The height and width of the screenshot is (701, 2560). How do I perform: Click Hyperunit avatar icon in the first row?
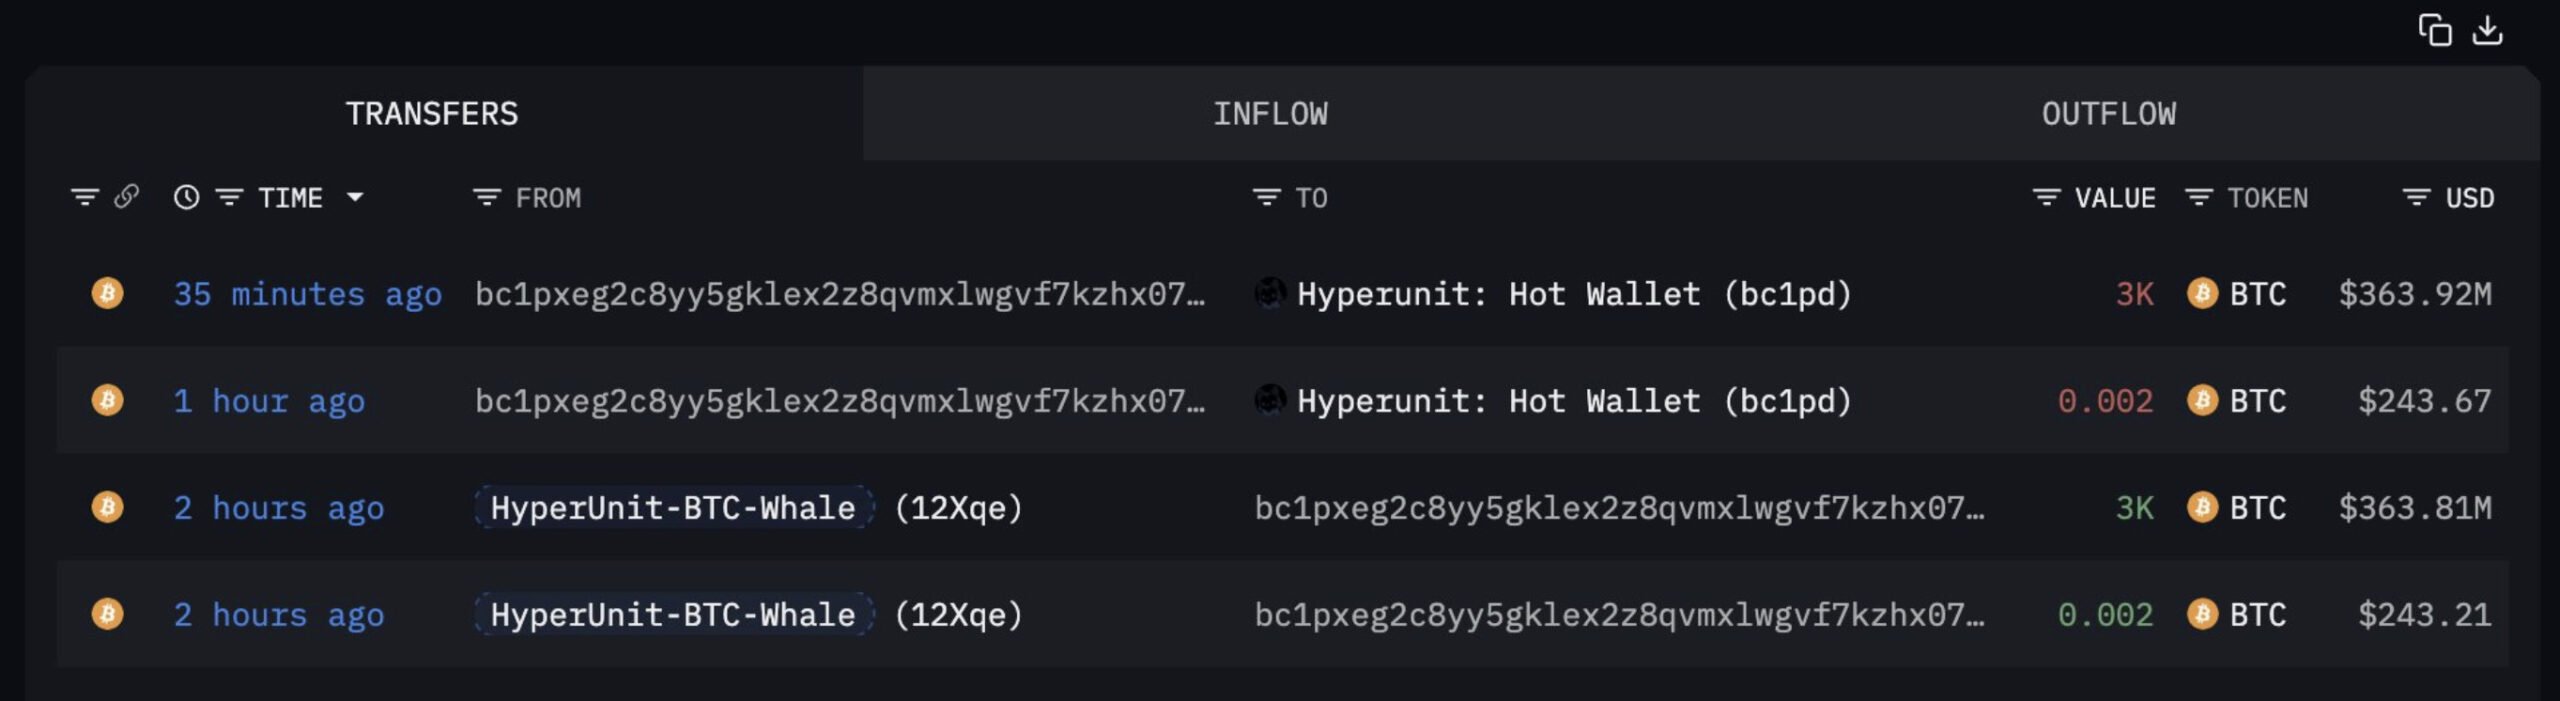[1270, 293]
